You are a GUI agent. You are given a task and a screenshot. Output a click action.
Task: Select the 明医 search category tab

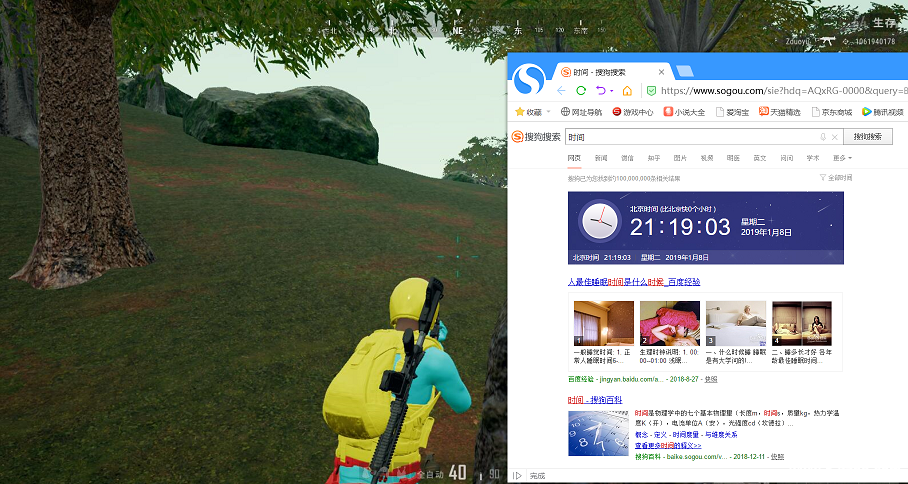(x=733, y=158)
